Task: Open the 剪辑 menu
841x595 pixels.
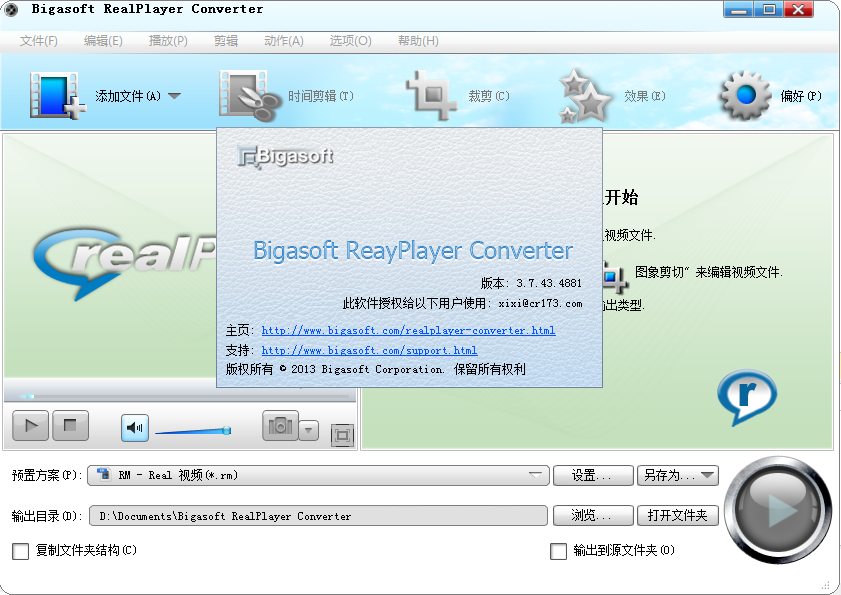Action: 226,41
